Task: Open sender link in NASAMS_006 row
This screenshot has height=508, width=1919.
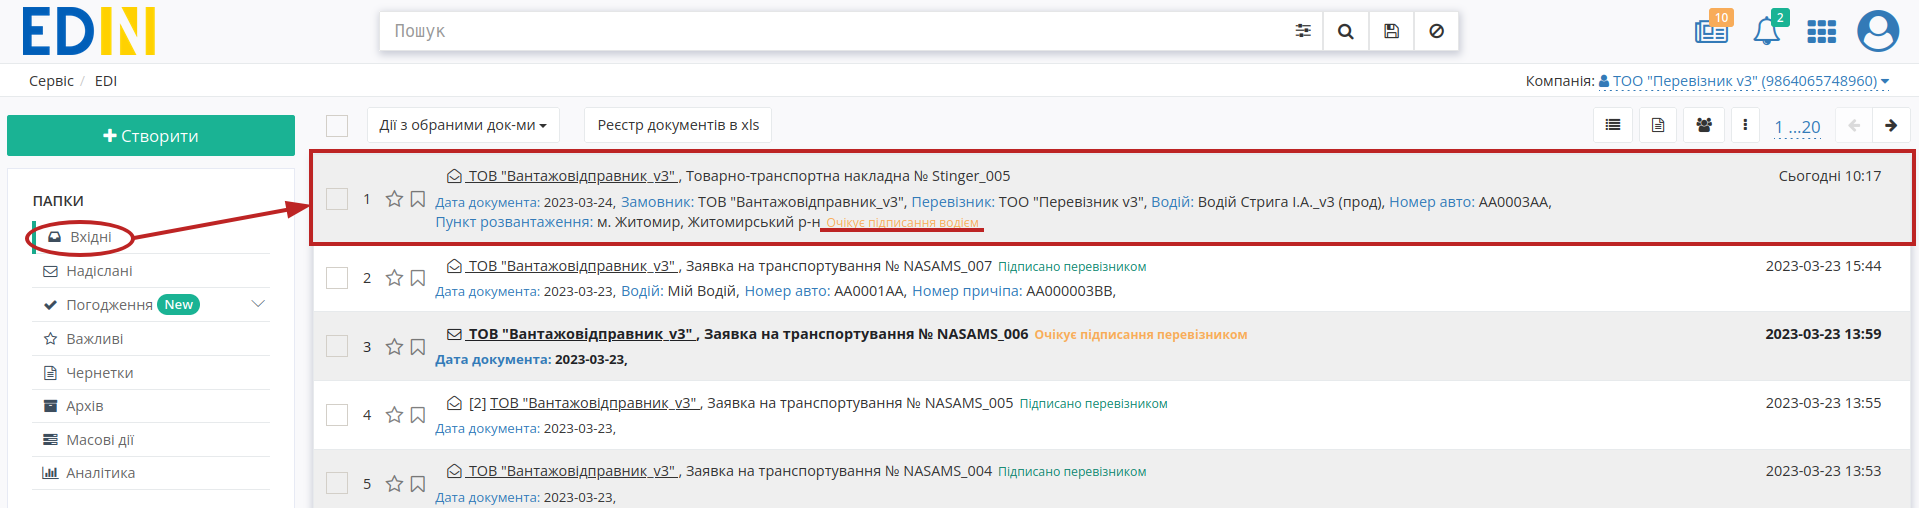Action: [582, 334]
